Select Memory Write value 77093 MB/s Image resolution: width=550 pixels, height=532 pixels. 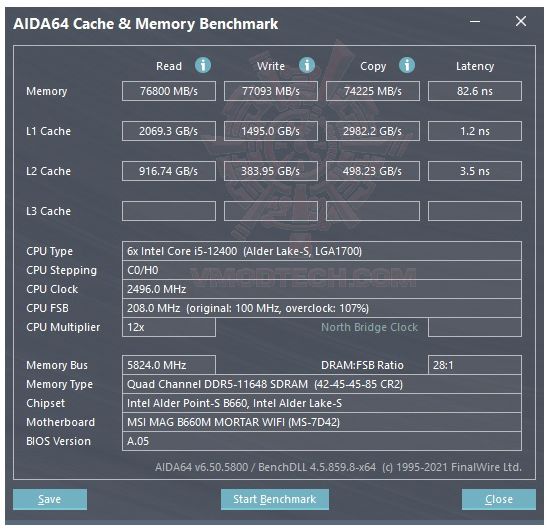(271, 91)
